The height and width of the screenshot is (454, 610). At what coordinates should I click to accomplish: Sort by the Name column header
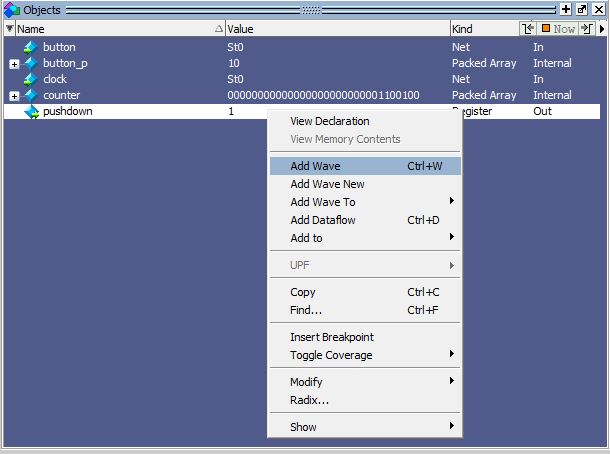click(x=119, y=29)
